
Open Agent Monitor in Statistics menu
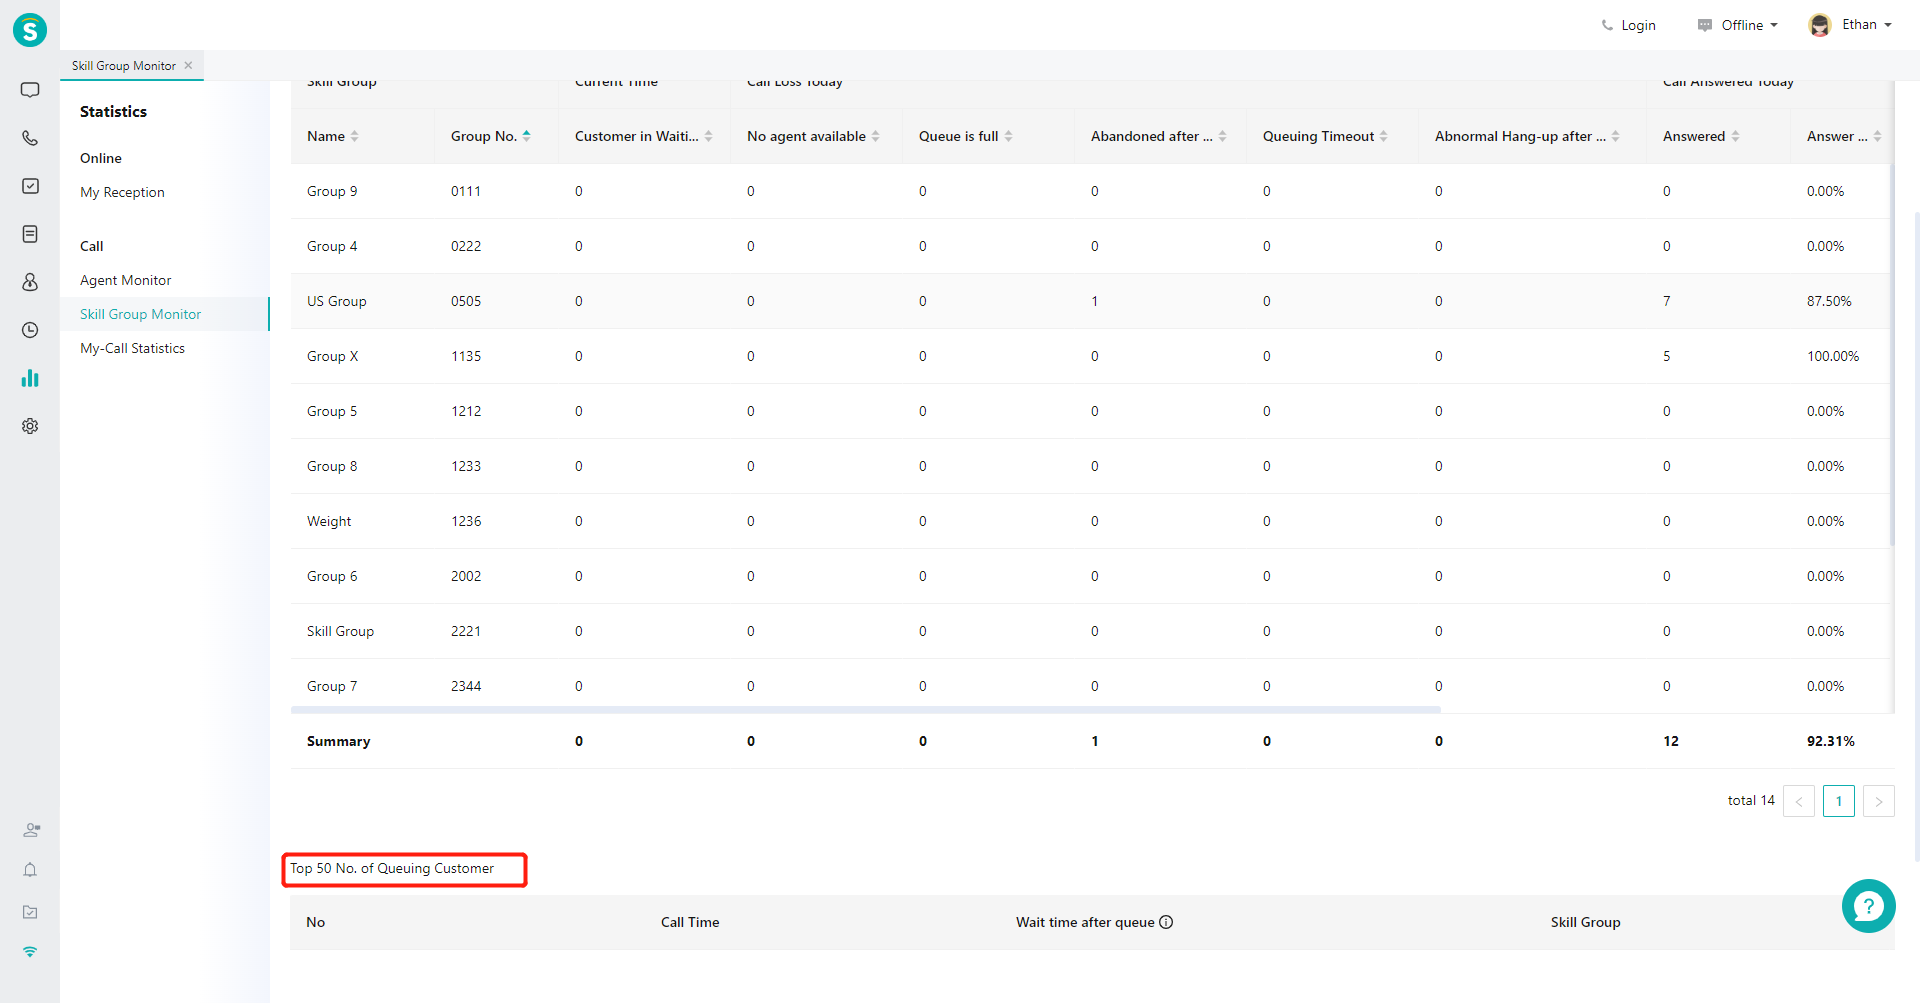pos(125,280)
